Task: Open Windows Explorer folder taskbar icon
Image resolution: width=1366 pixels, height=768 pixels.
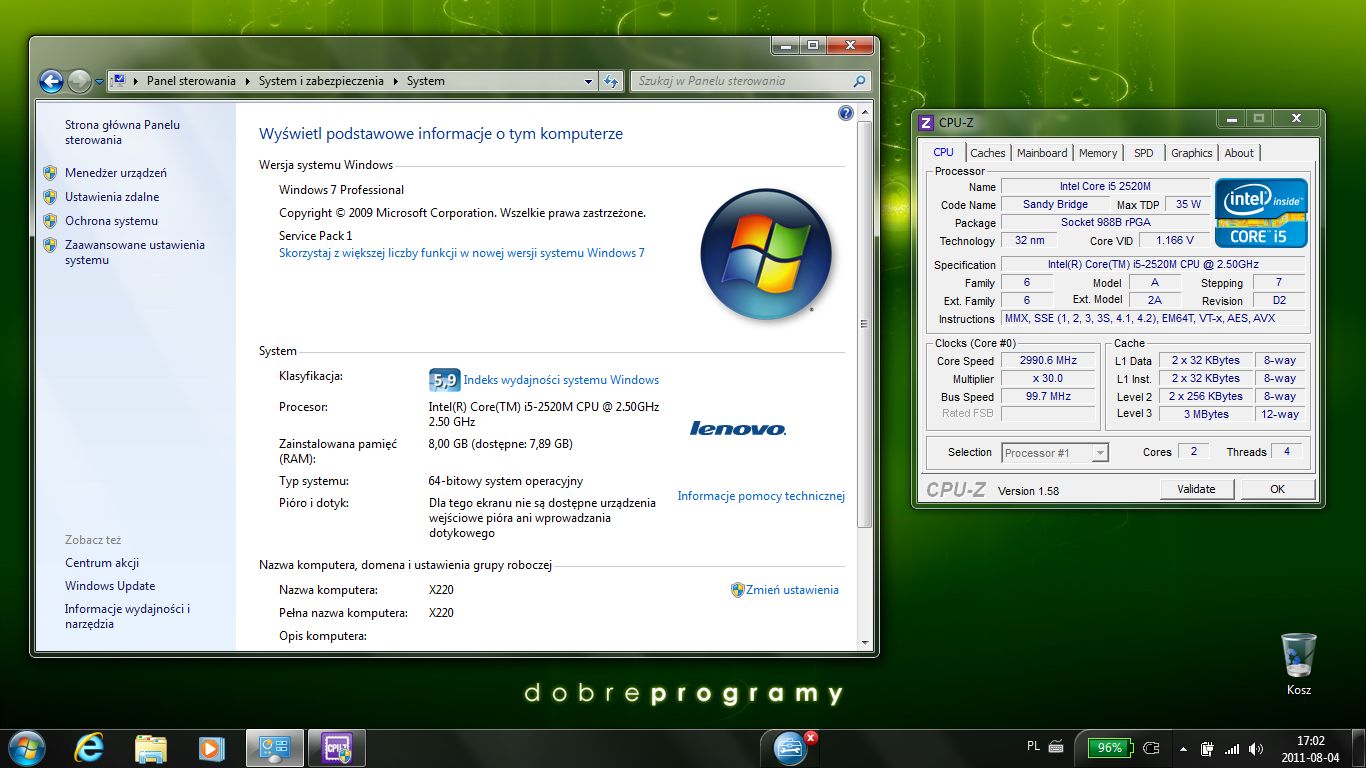Action: click(x=150, y=748)
